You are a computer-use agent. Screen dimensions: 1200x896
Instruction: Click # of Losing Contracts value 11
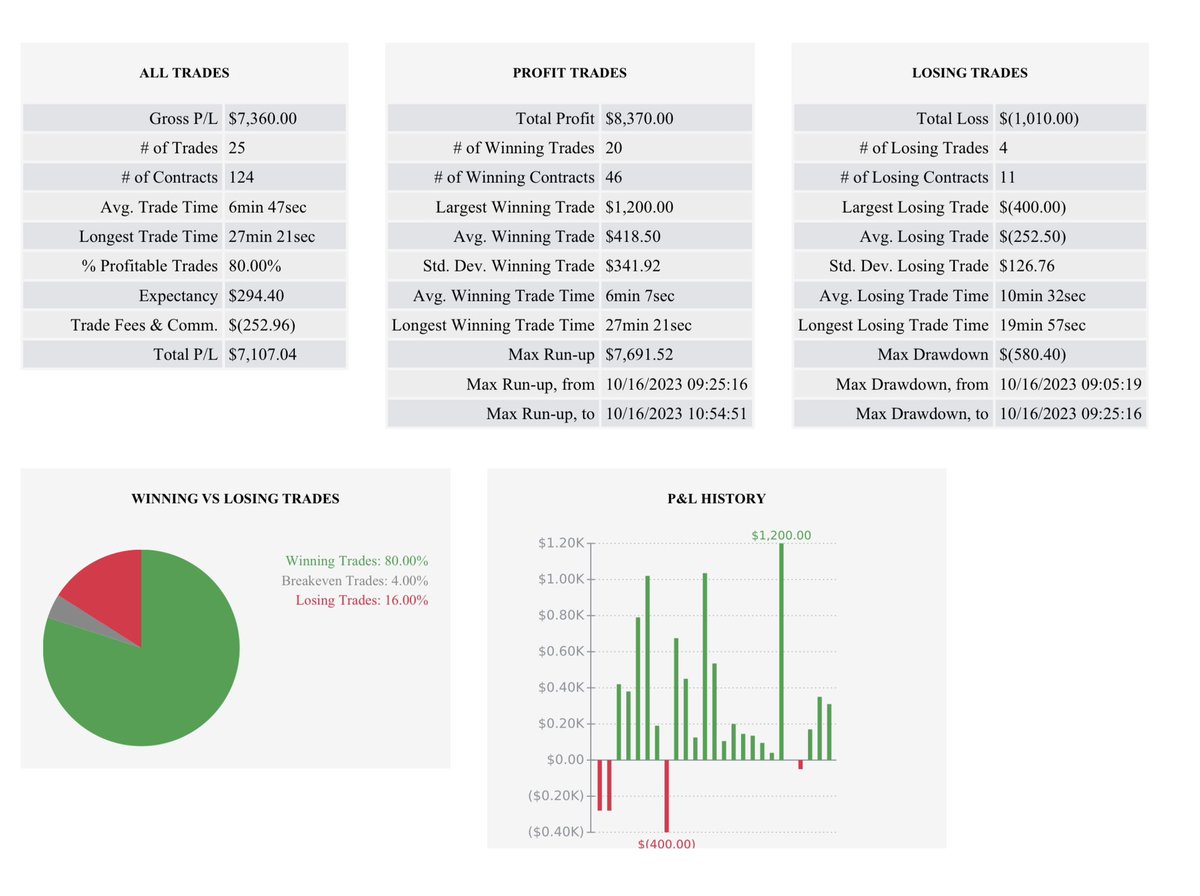[1007, 177]
